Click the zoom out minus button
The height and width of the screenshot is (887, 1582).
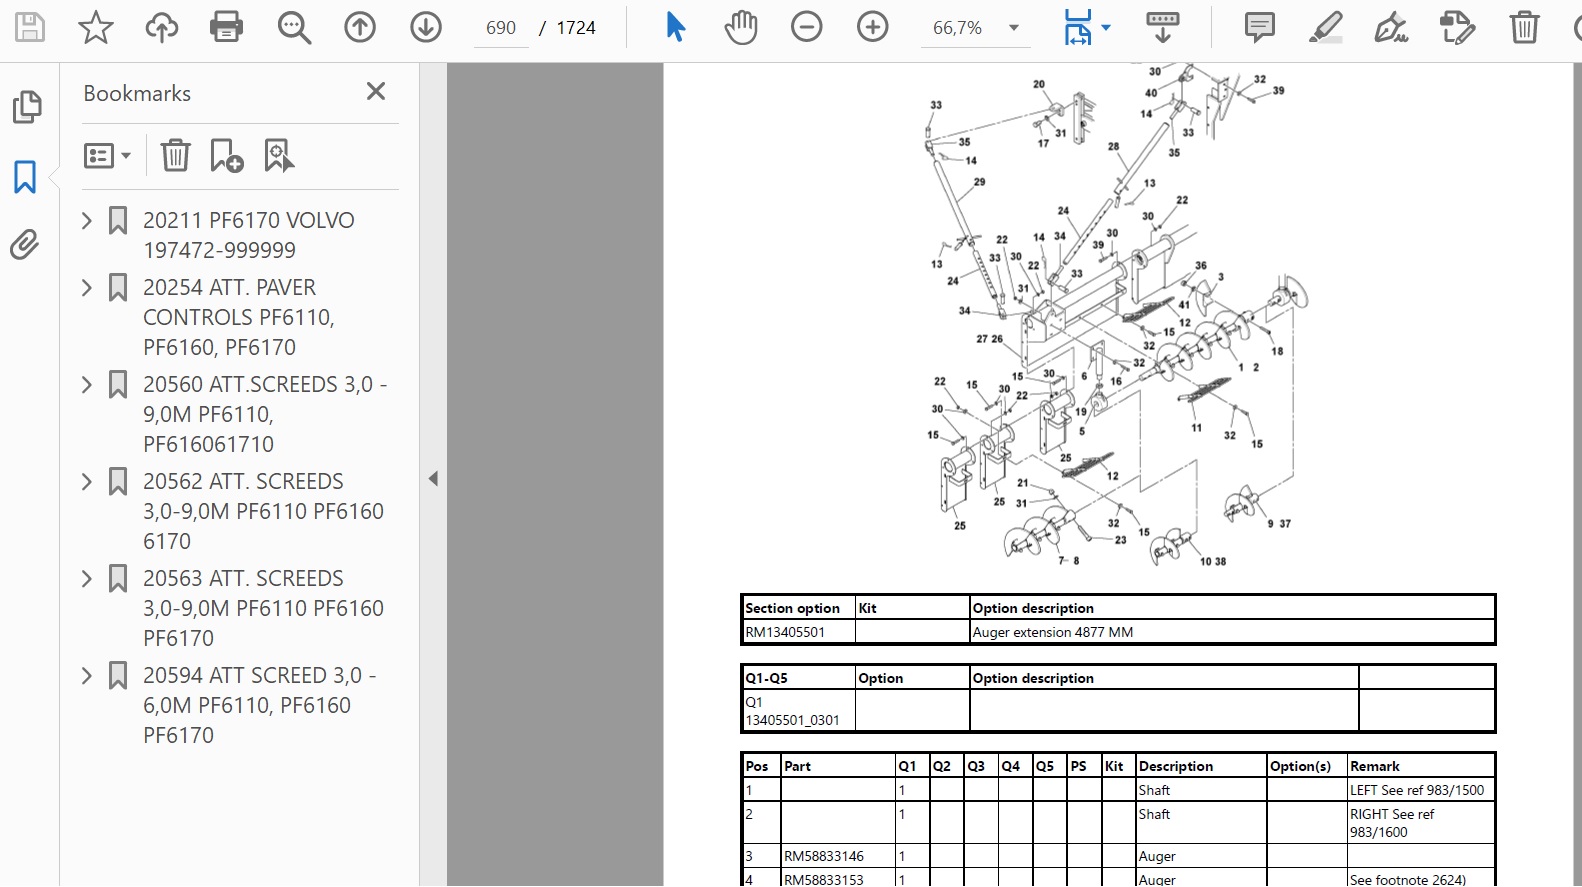806,27
